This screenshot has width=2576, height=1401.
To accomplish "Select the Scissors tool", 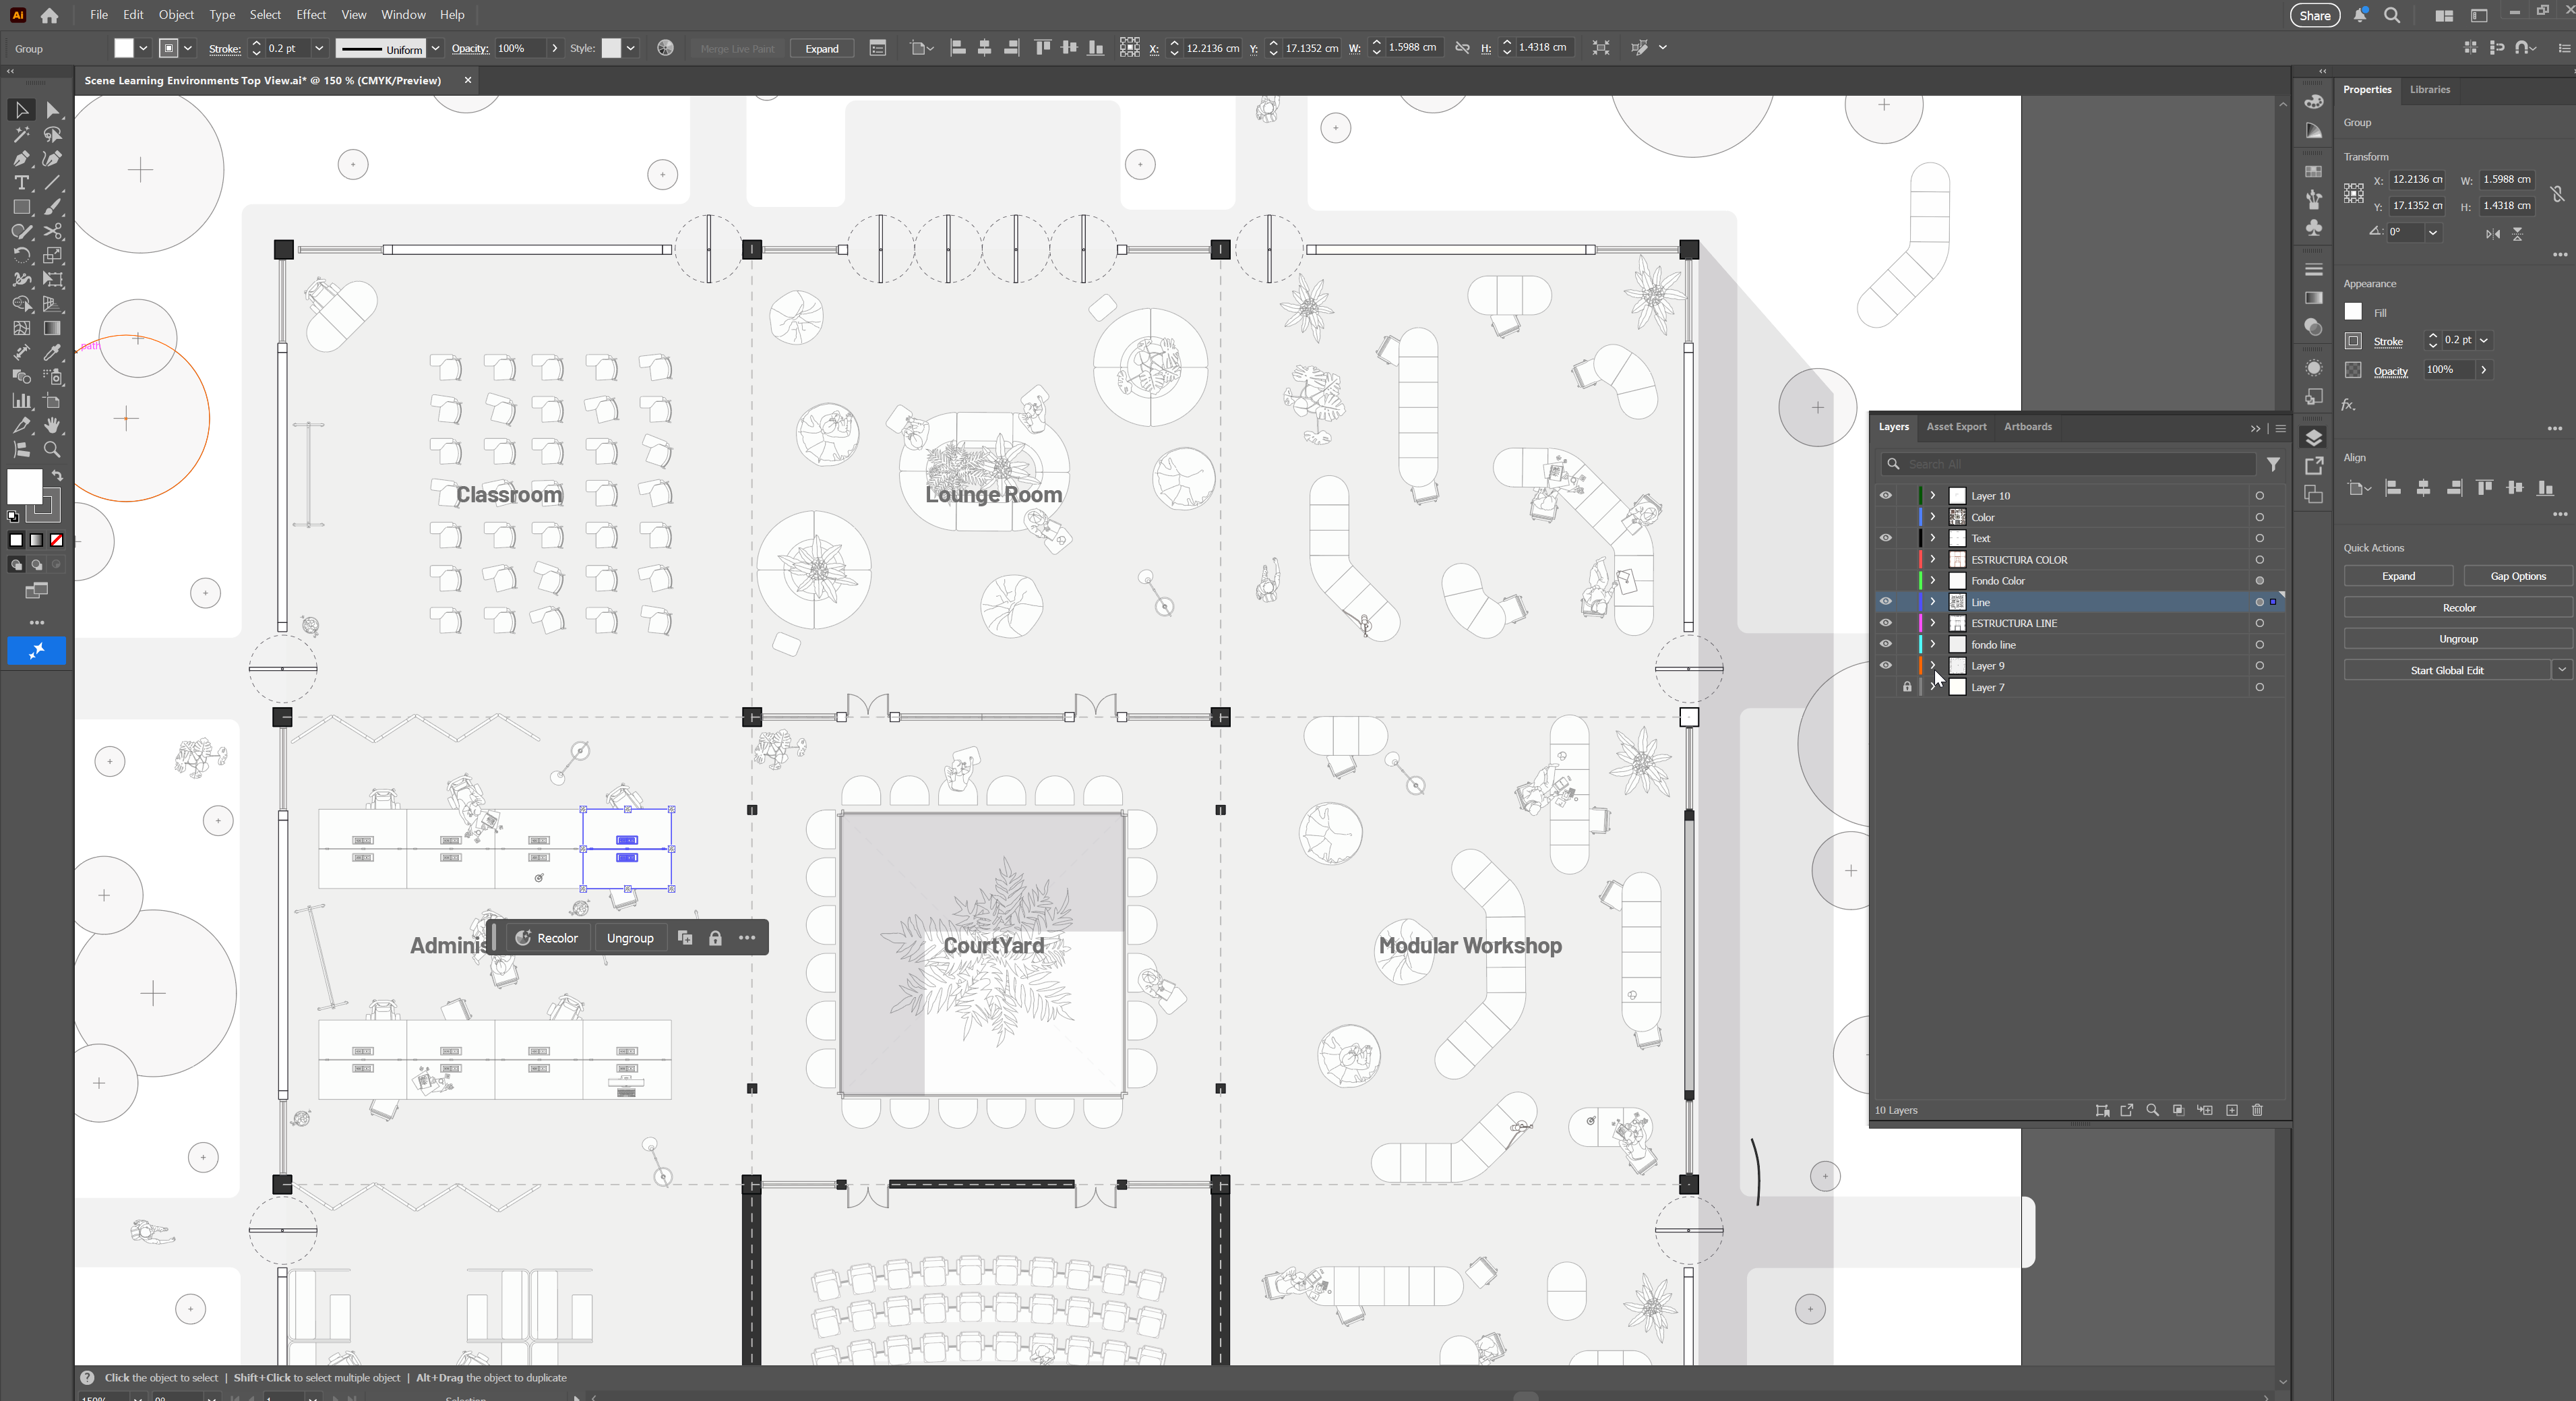I will pyautogui.click(x=53, y=231).
